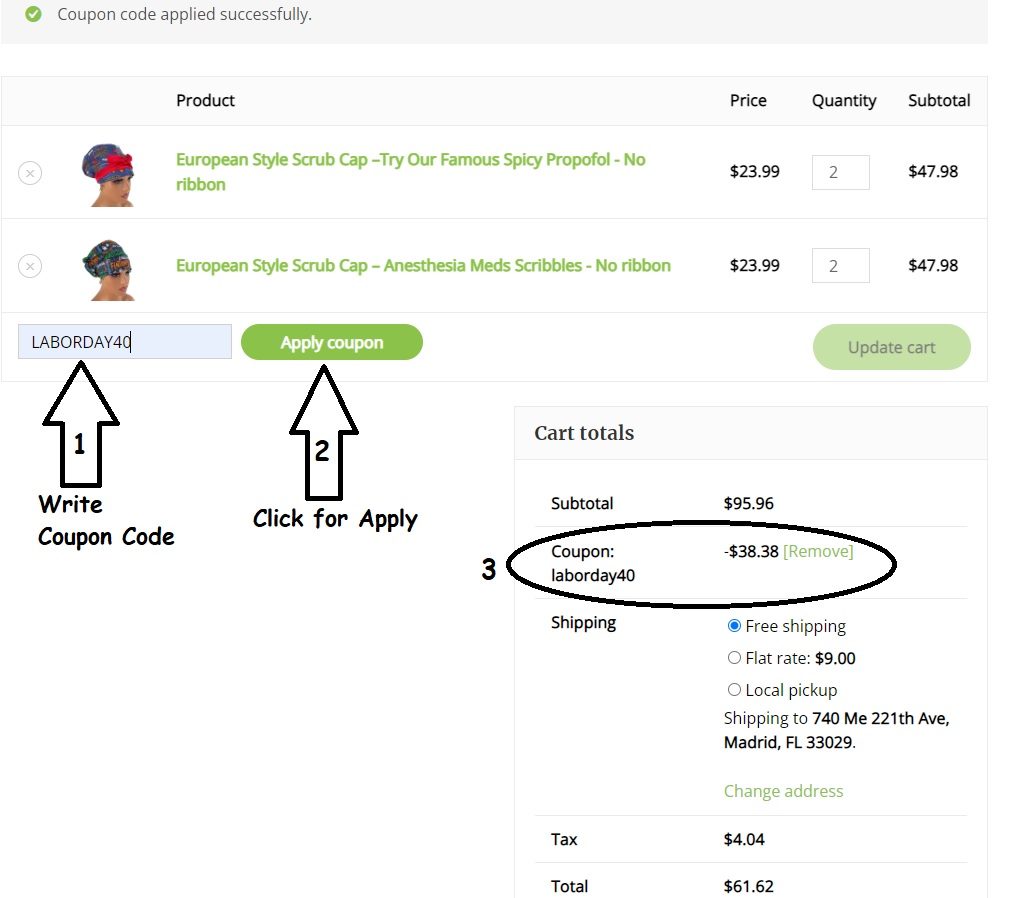This screenshot has height=898, width=1011.
Task: Remove the Spicy Propofol scrub cap item
Action: click(x=30, y=173)
